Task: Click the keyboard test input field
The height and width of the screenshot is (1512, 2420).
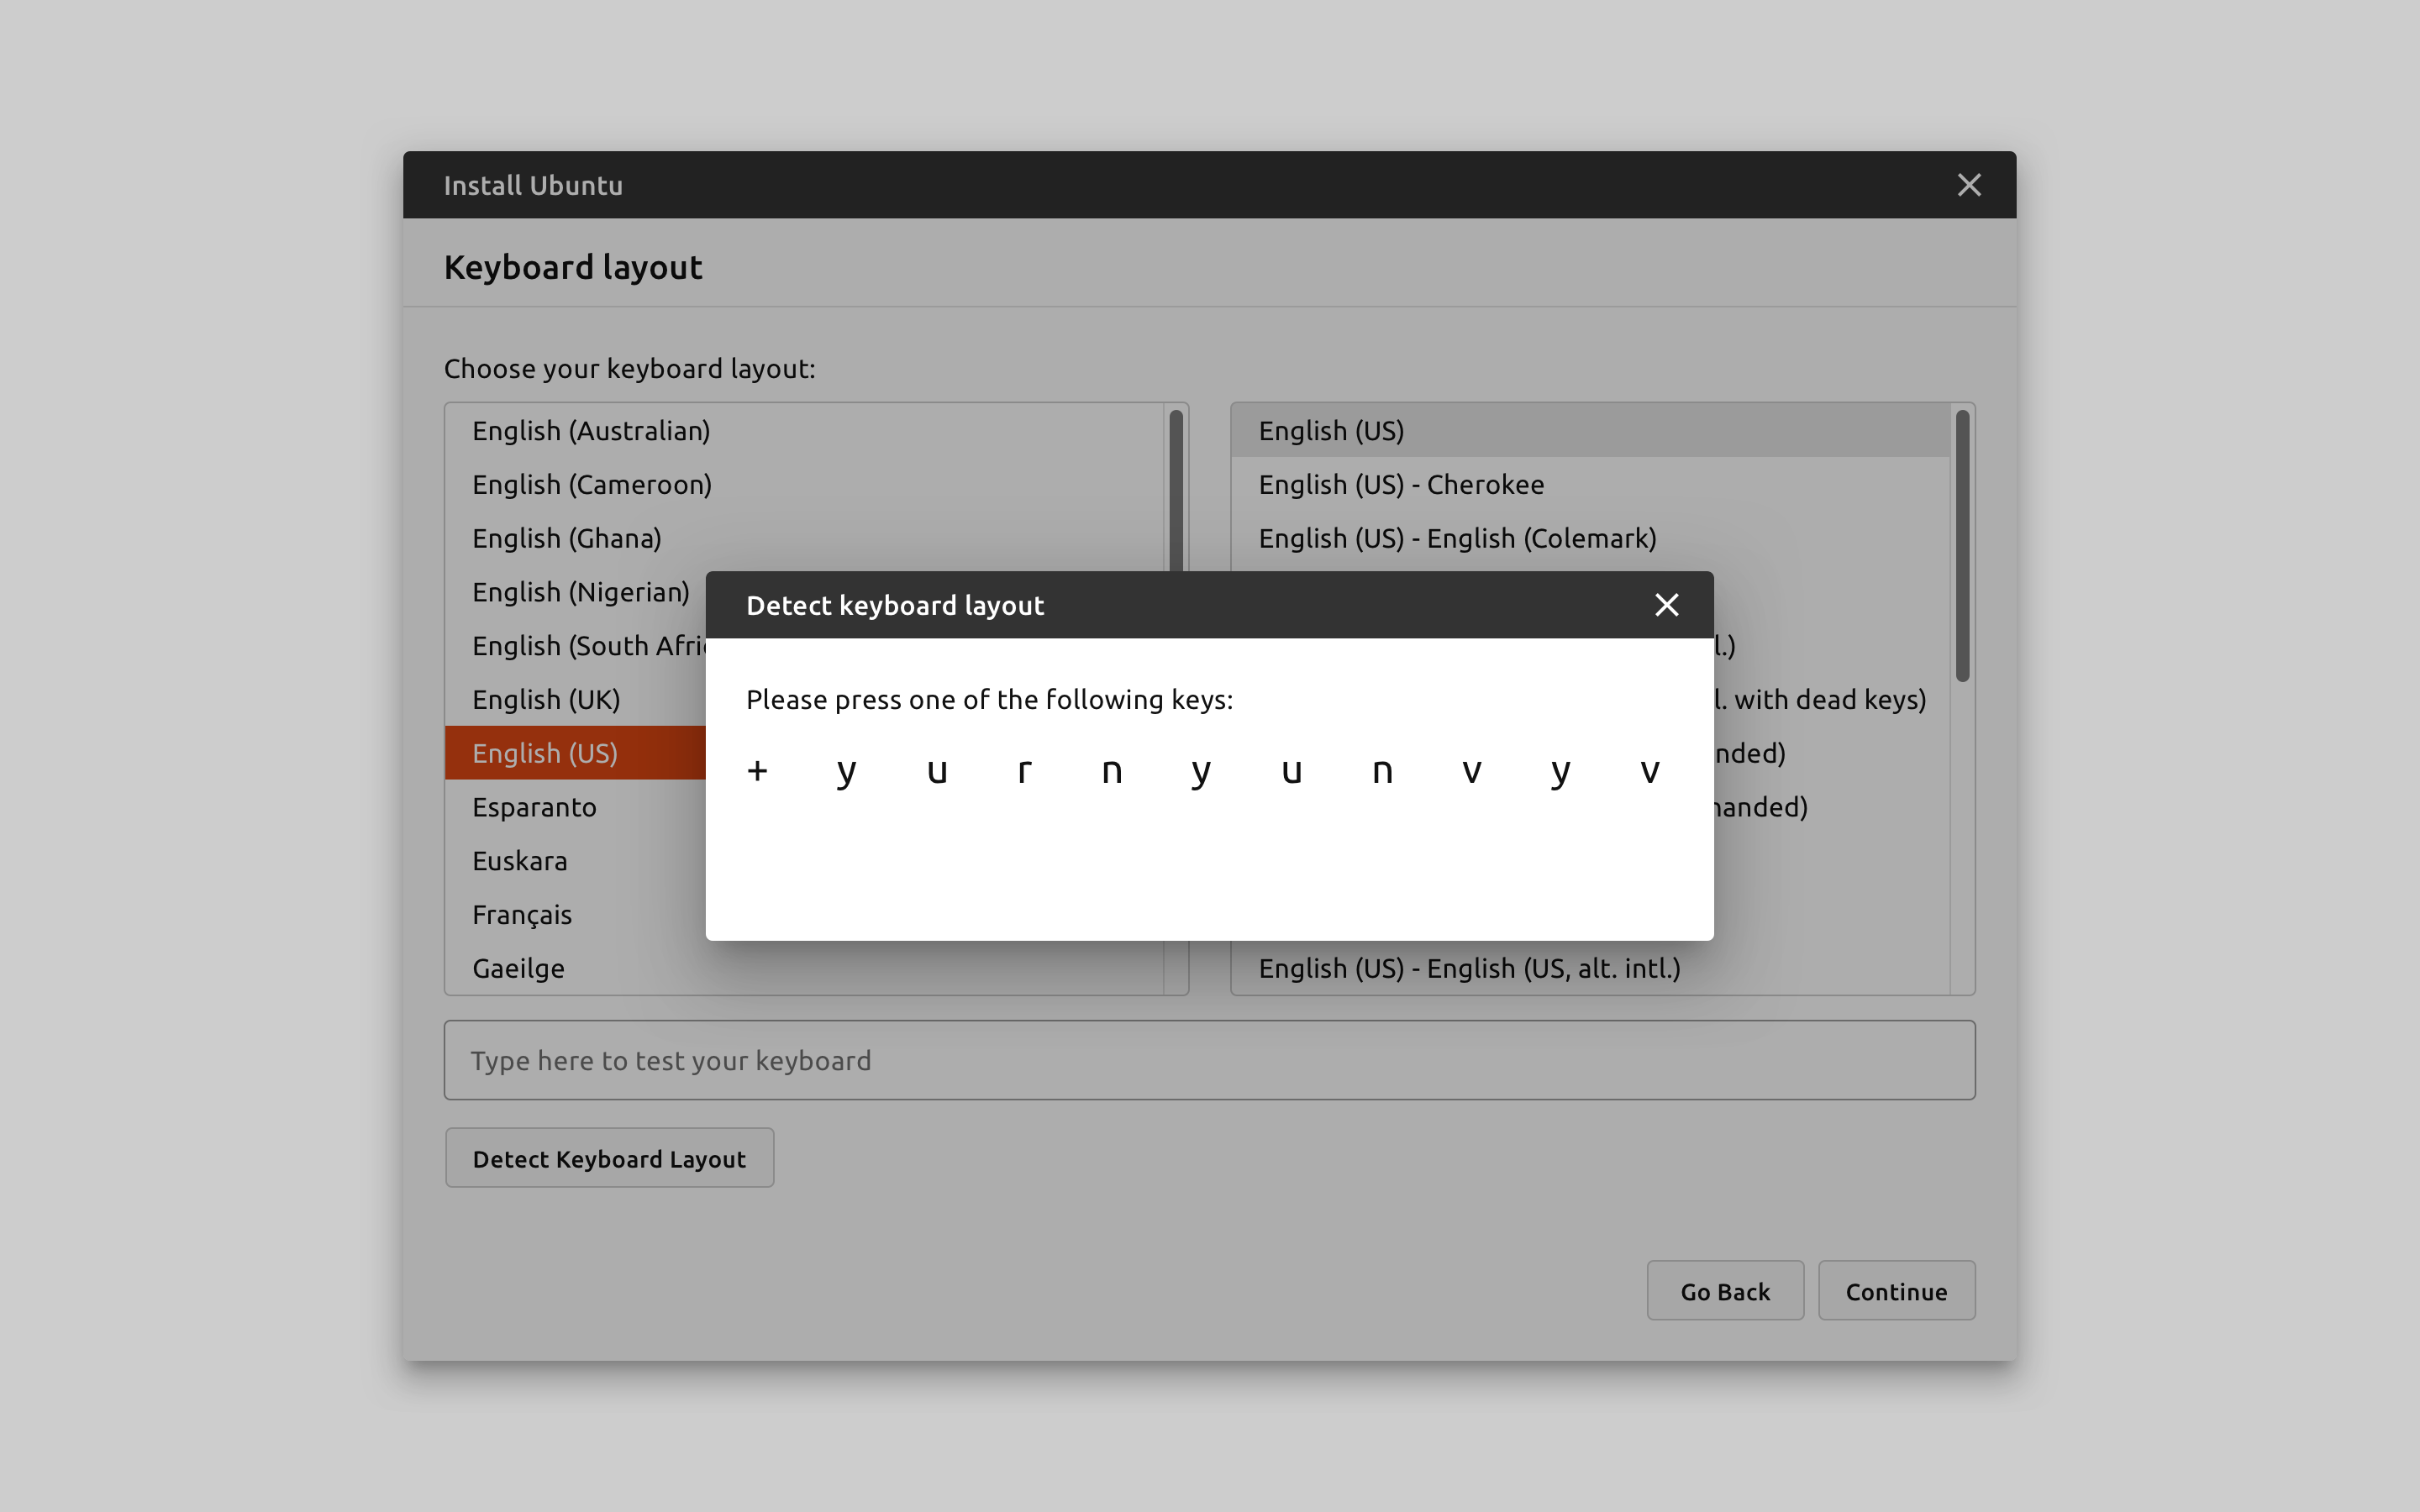Action: coord(1208,1060)
